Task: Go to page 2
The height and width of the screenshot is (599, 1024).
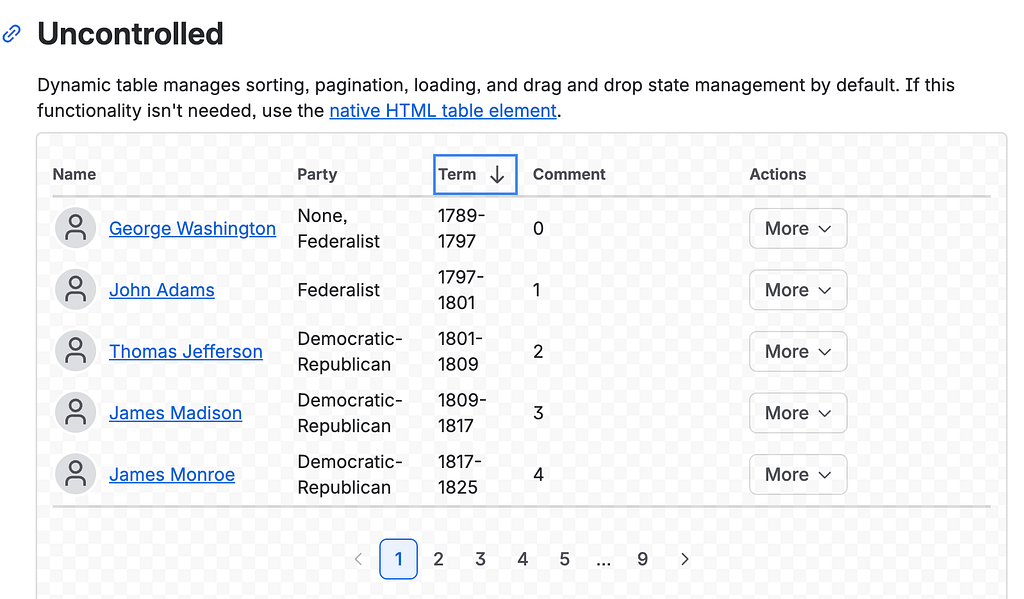Action: 438,559
